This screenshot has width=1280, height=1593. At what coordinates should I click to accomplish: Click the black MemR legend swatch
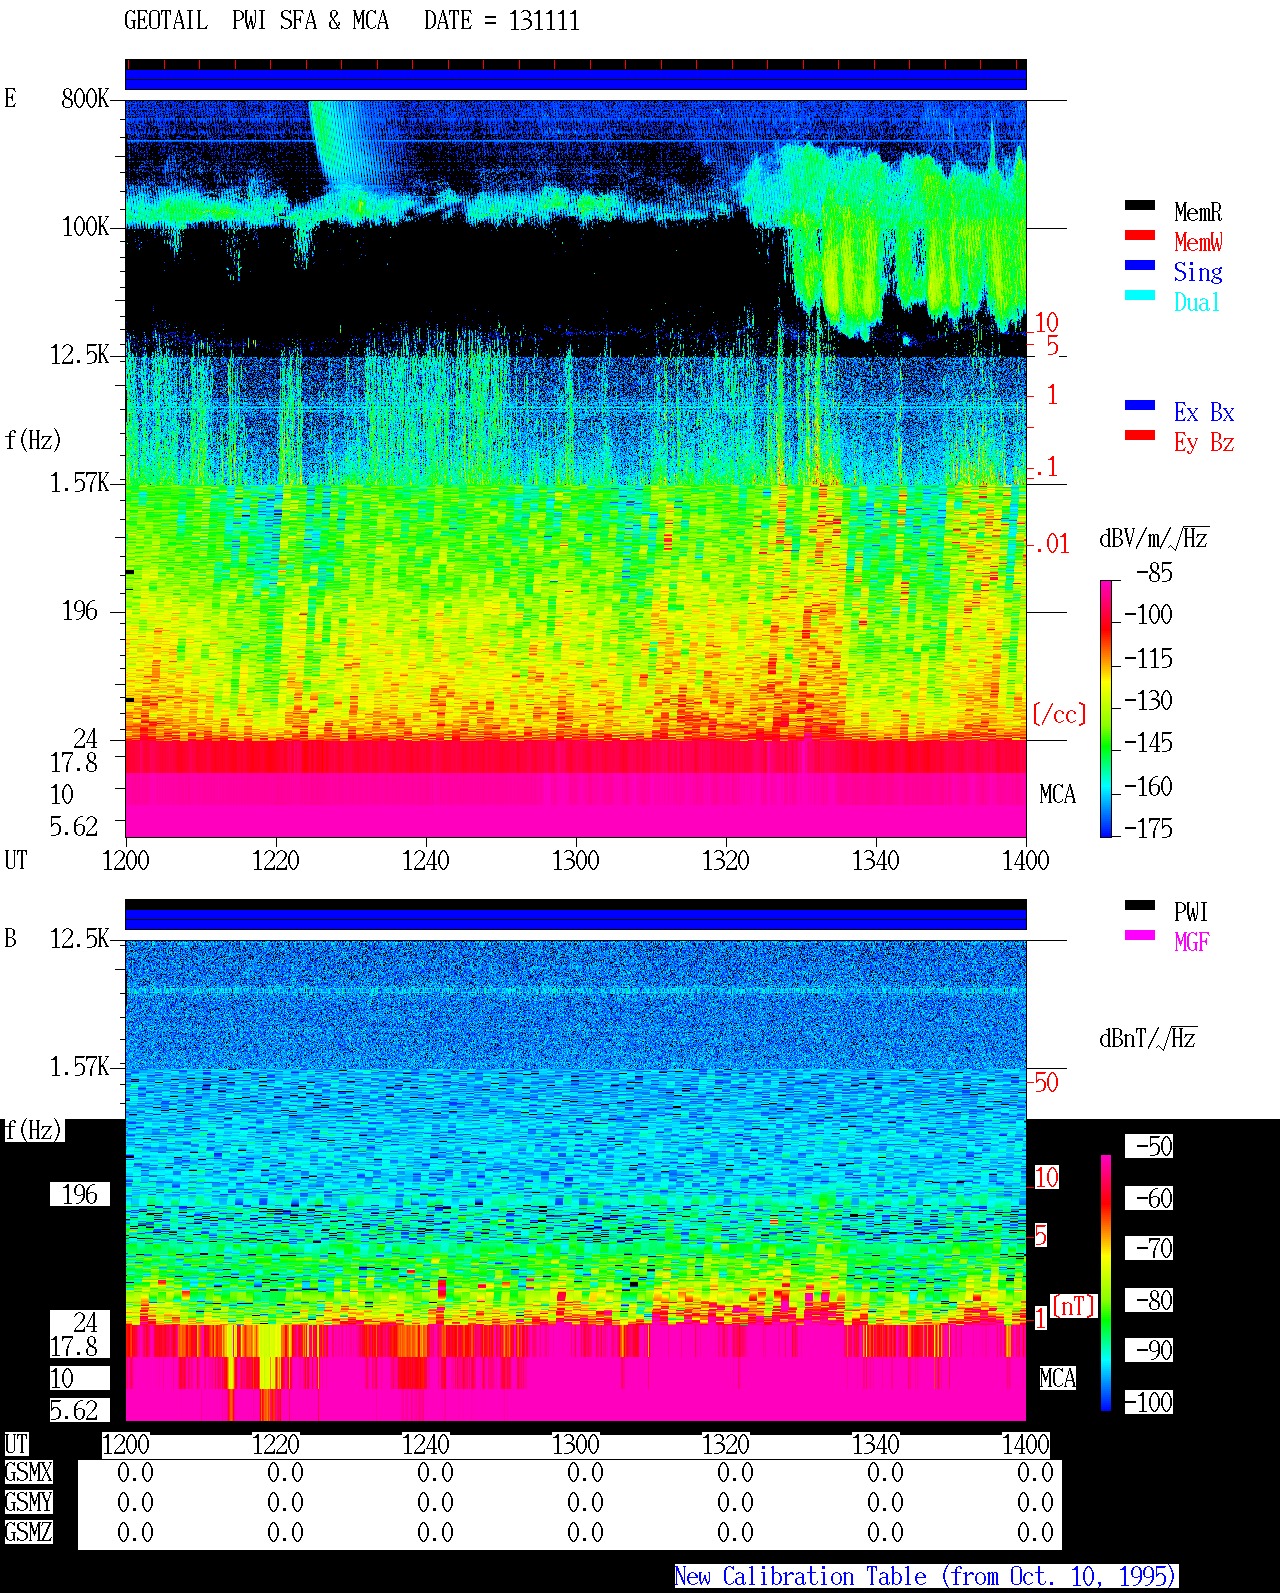[x=1140, y=205]
